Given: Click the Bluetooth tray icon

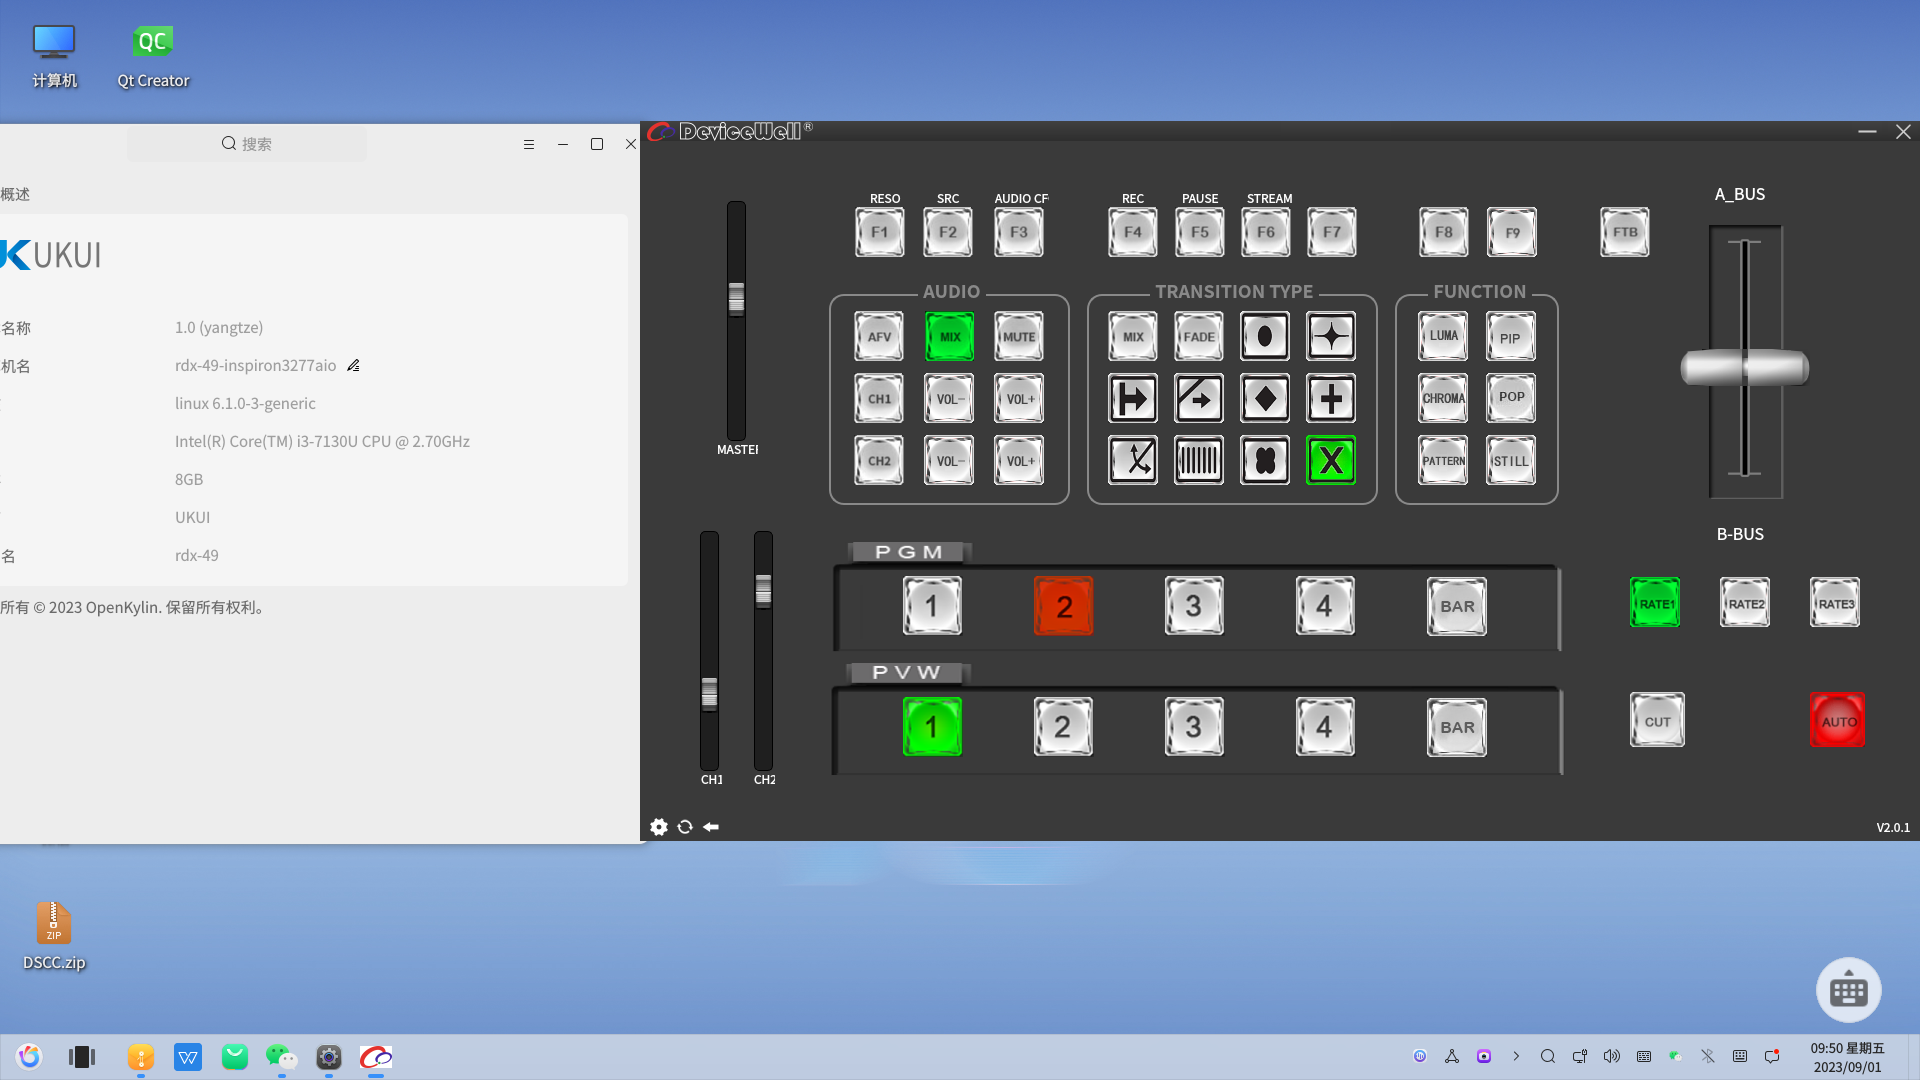Looking at the screenshot, I should point(1708,1056).
